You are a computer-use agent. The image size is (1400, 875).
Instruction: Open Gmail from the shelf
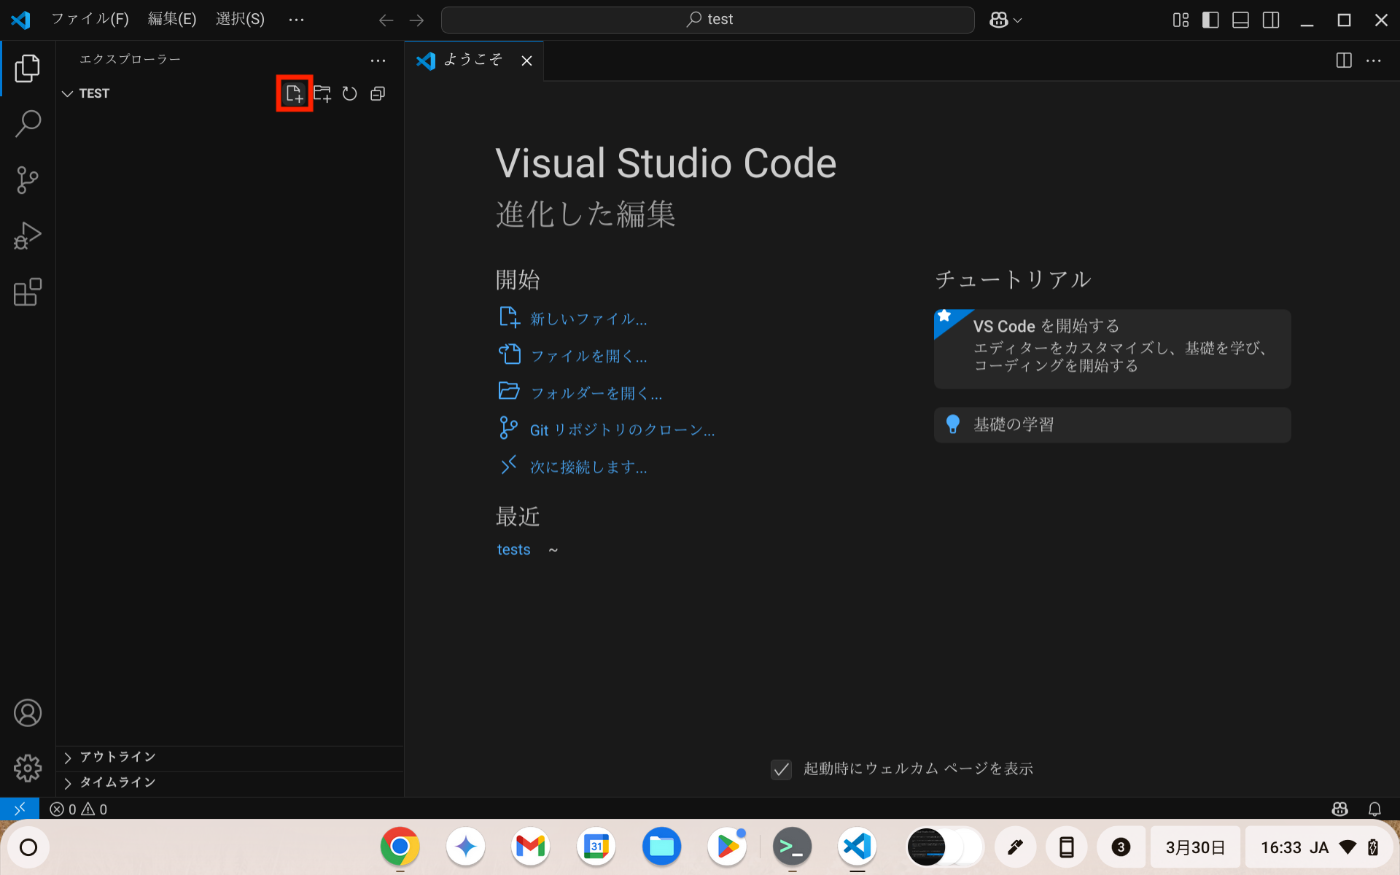pyautogui.click(x=530, y=847)
